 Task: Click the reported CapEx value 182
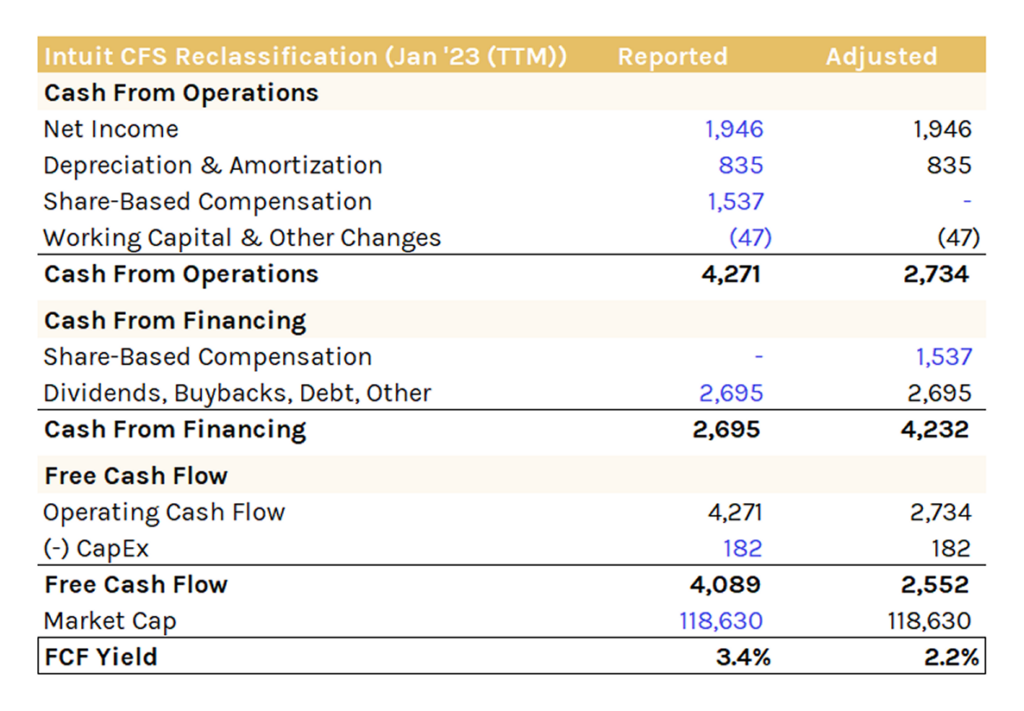point(741,548)
